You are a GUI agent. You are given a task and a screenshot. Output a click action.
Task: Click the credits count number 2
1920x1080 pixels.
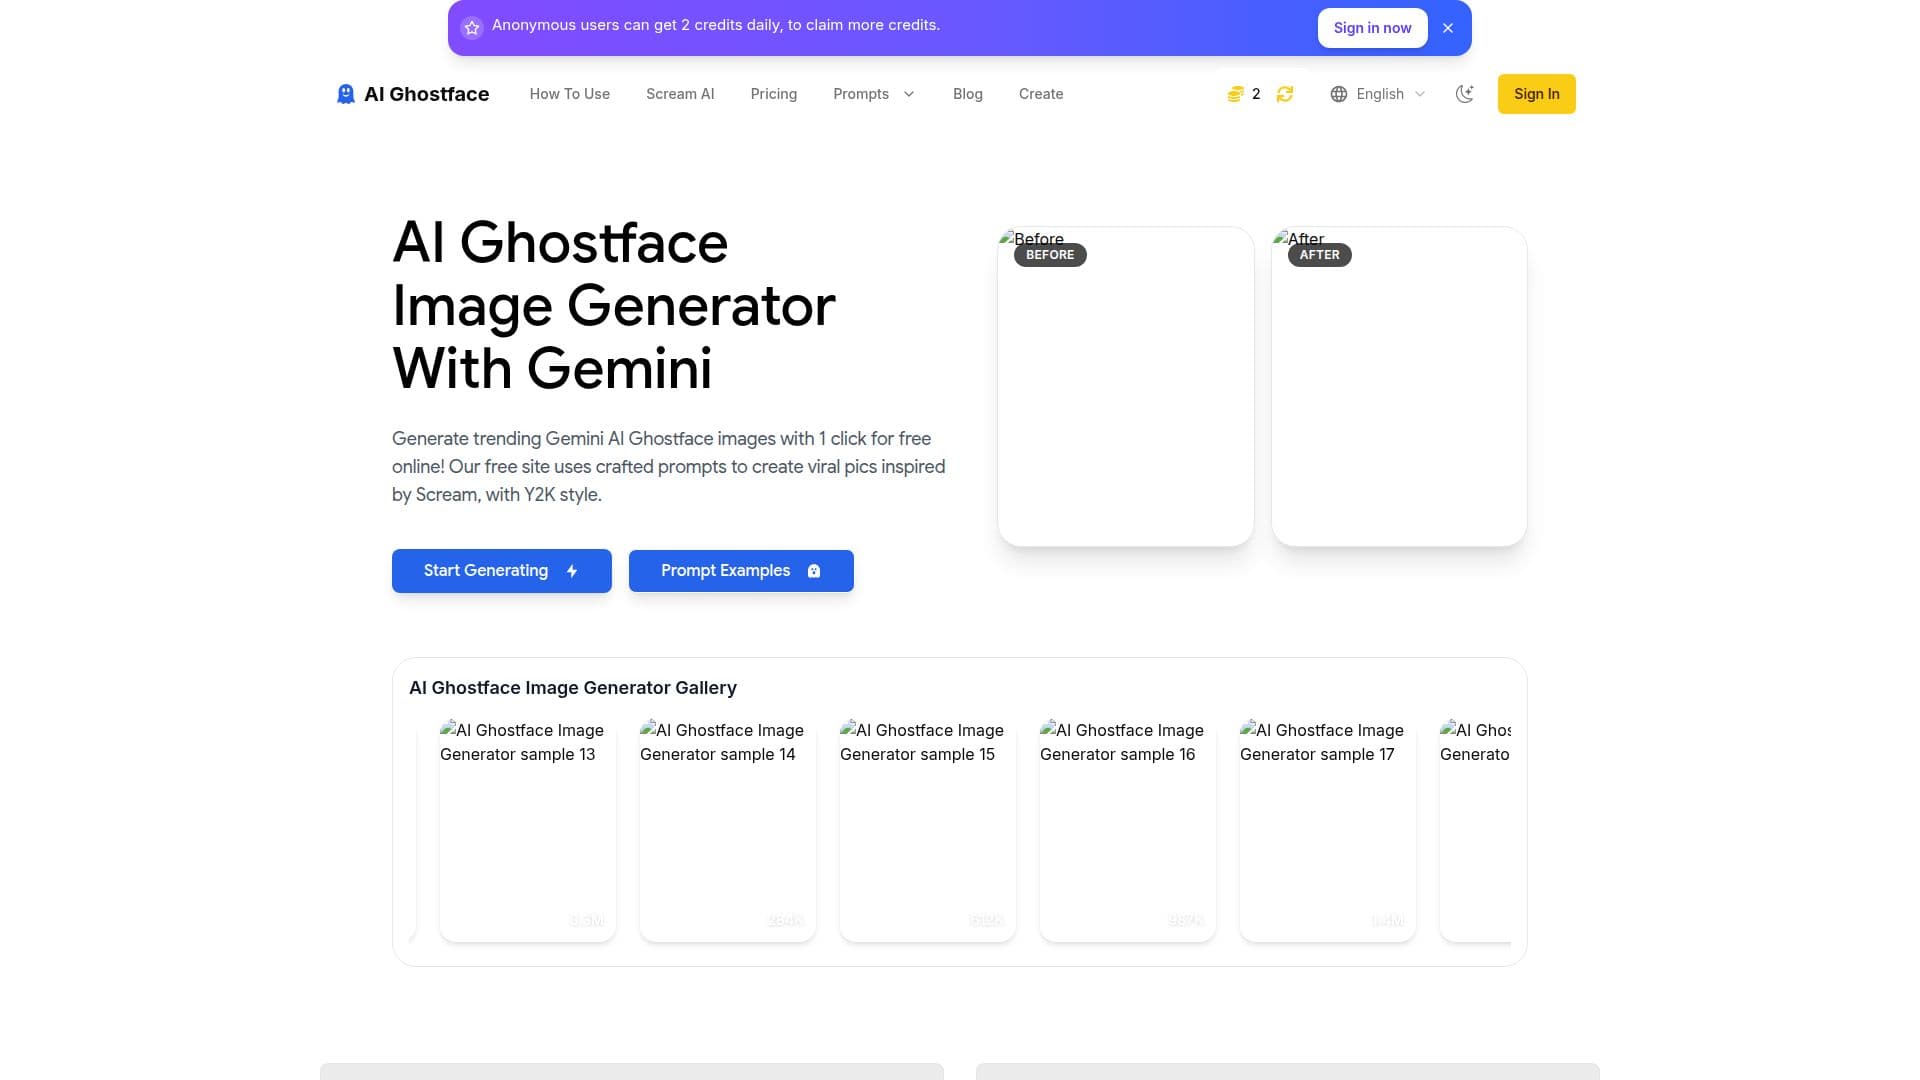pyautogui.click(x=1256, y=94)
